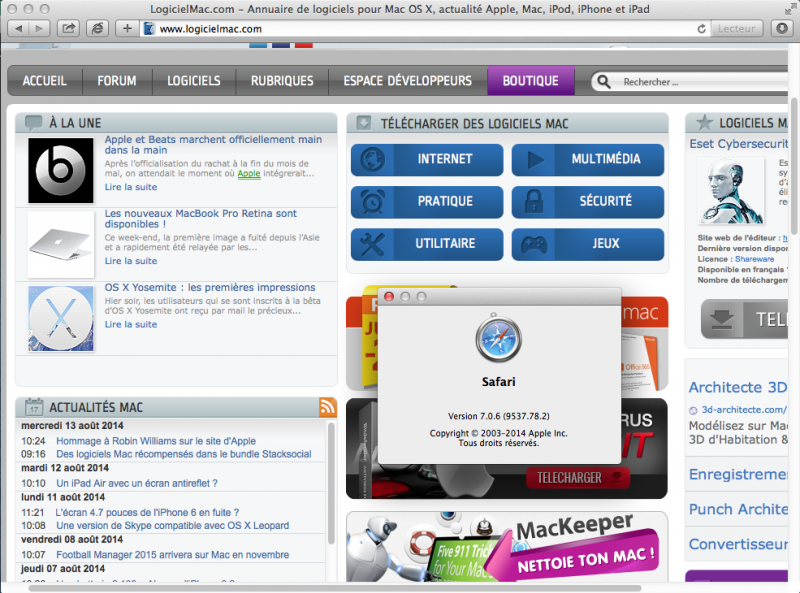This screenshot has width=800, height=593.
Task: Click the padlock icon on SÉCURITÉ
Action: pyautogui.click(x=534, y=201)
